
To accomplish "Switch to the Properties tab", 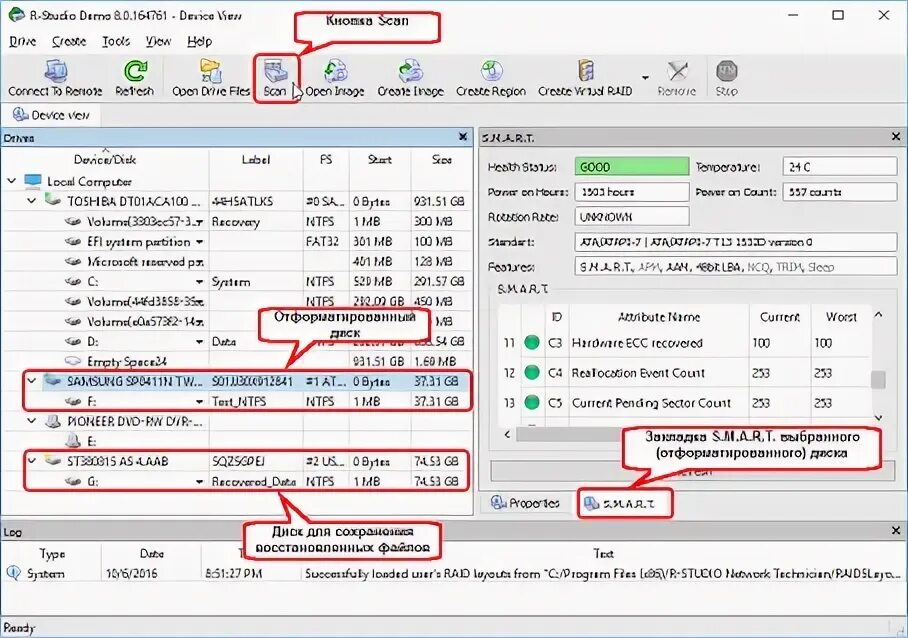I will [525, 503].
